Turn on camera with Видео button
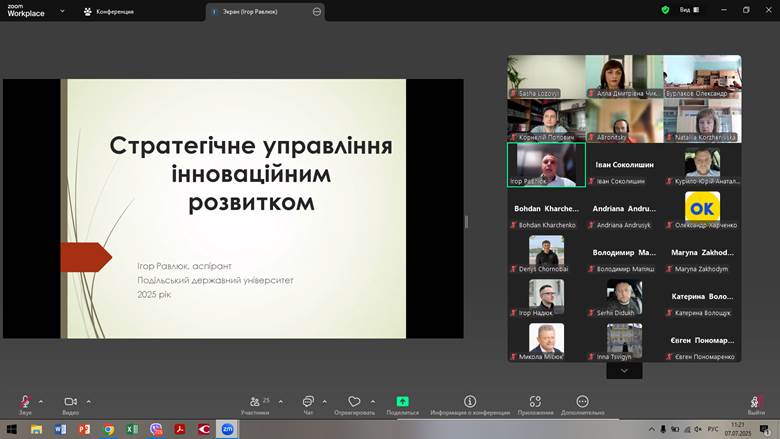The image size is (780, 439). 70,402
